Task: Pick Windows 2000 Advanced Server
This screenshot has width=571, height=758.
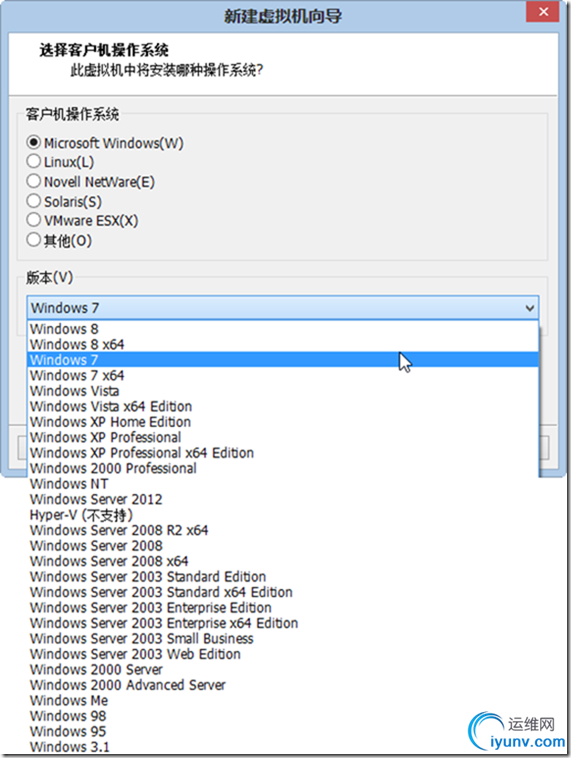Action: click(x=283, y=685)
